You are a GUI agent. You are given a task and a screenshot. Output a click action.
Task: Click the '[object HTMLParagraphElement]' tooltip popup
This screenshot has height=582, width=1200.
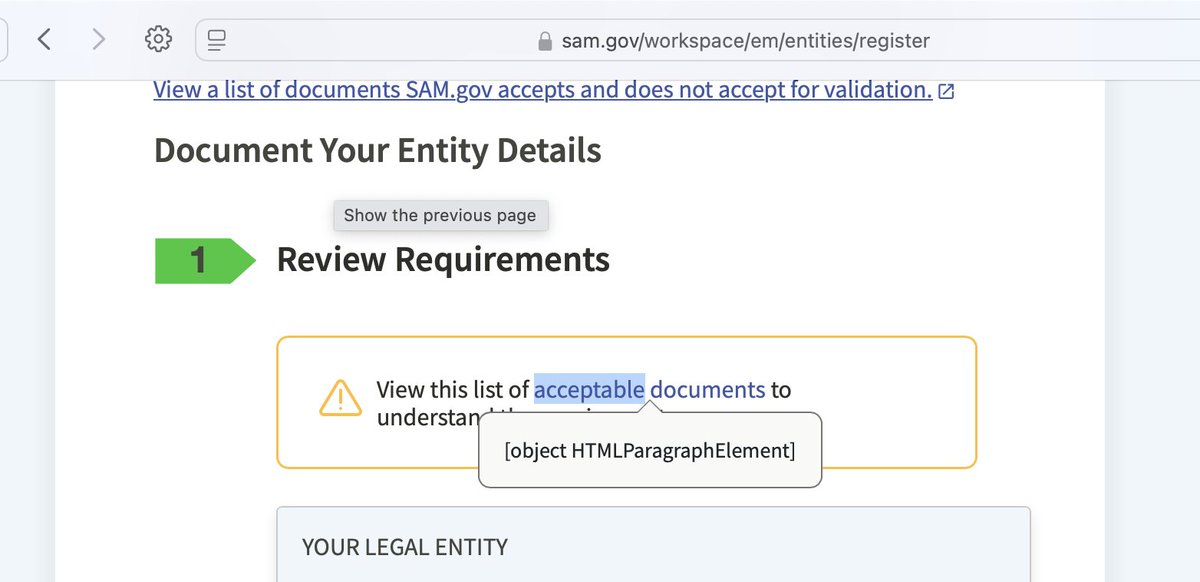(650, 450)
